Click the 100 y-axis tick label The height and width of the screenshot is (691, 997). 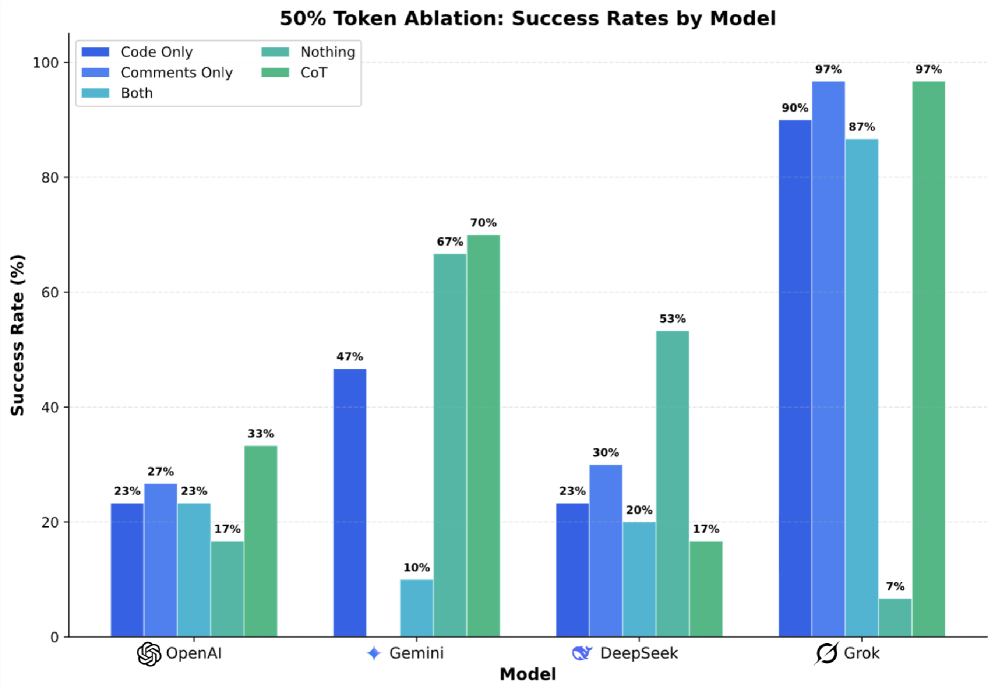point(47,63)
